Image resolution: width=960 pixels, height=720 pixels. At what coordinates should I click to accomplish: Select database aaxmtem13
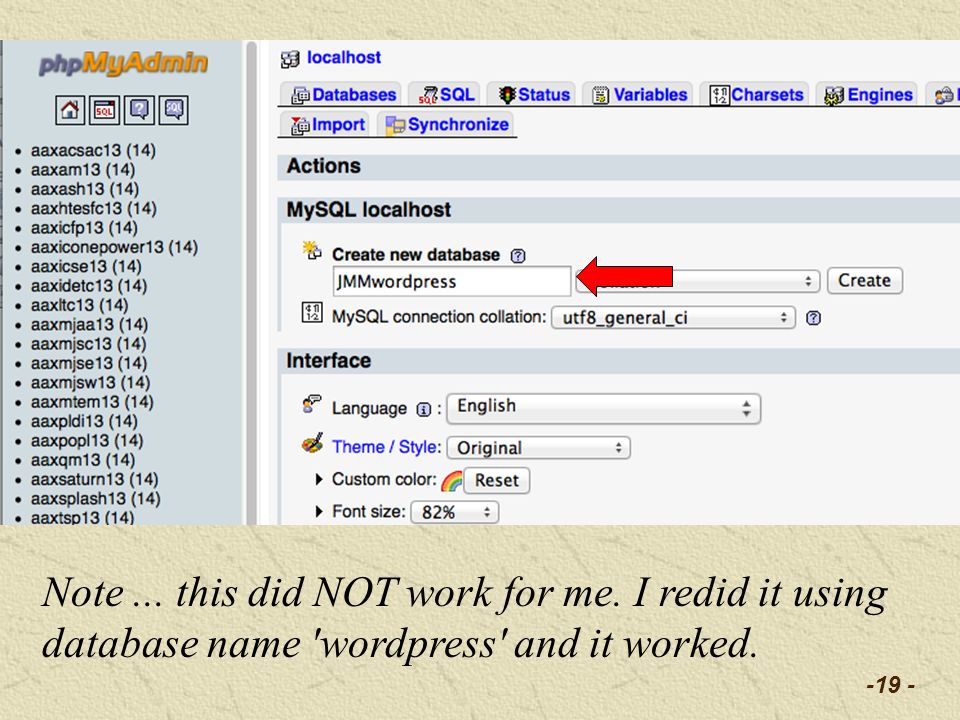click(x=92, y=402)
